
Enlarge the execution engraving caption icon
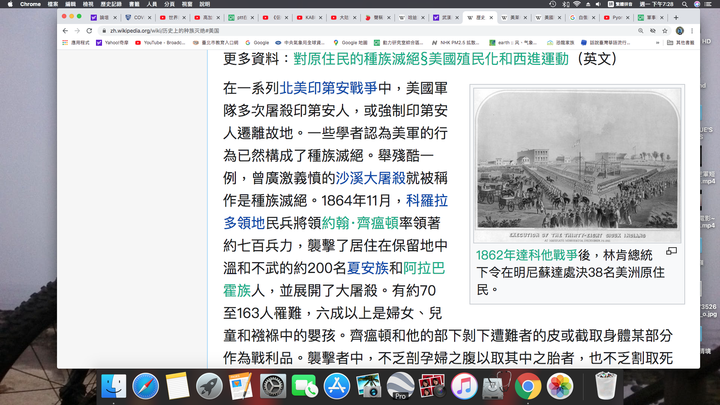tap(671, 251)
